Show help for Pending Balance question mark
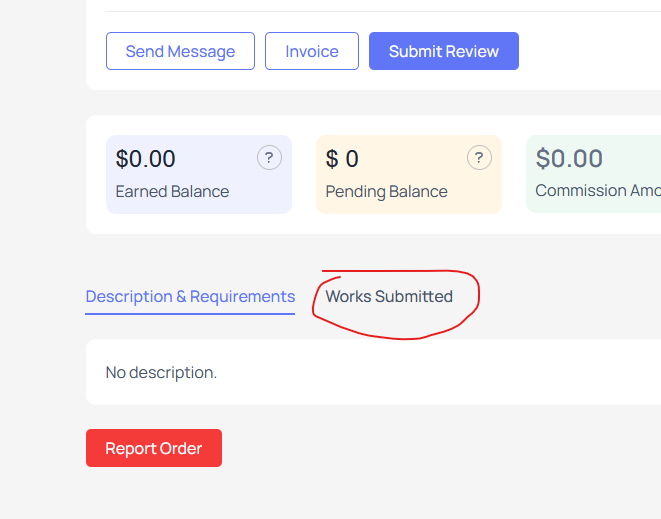The width and height of the screenshot is (661, 519). coord(479,158)
